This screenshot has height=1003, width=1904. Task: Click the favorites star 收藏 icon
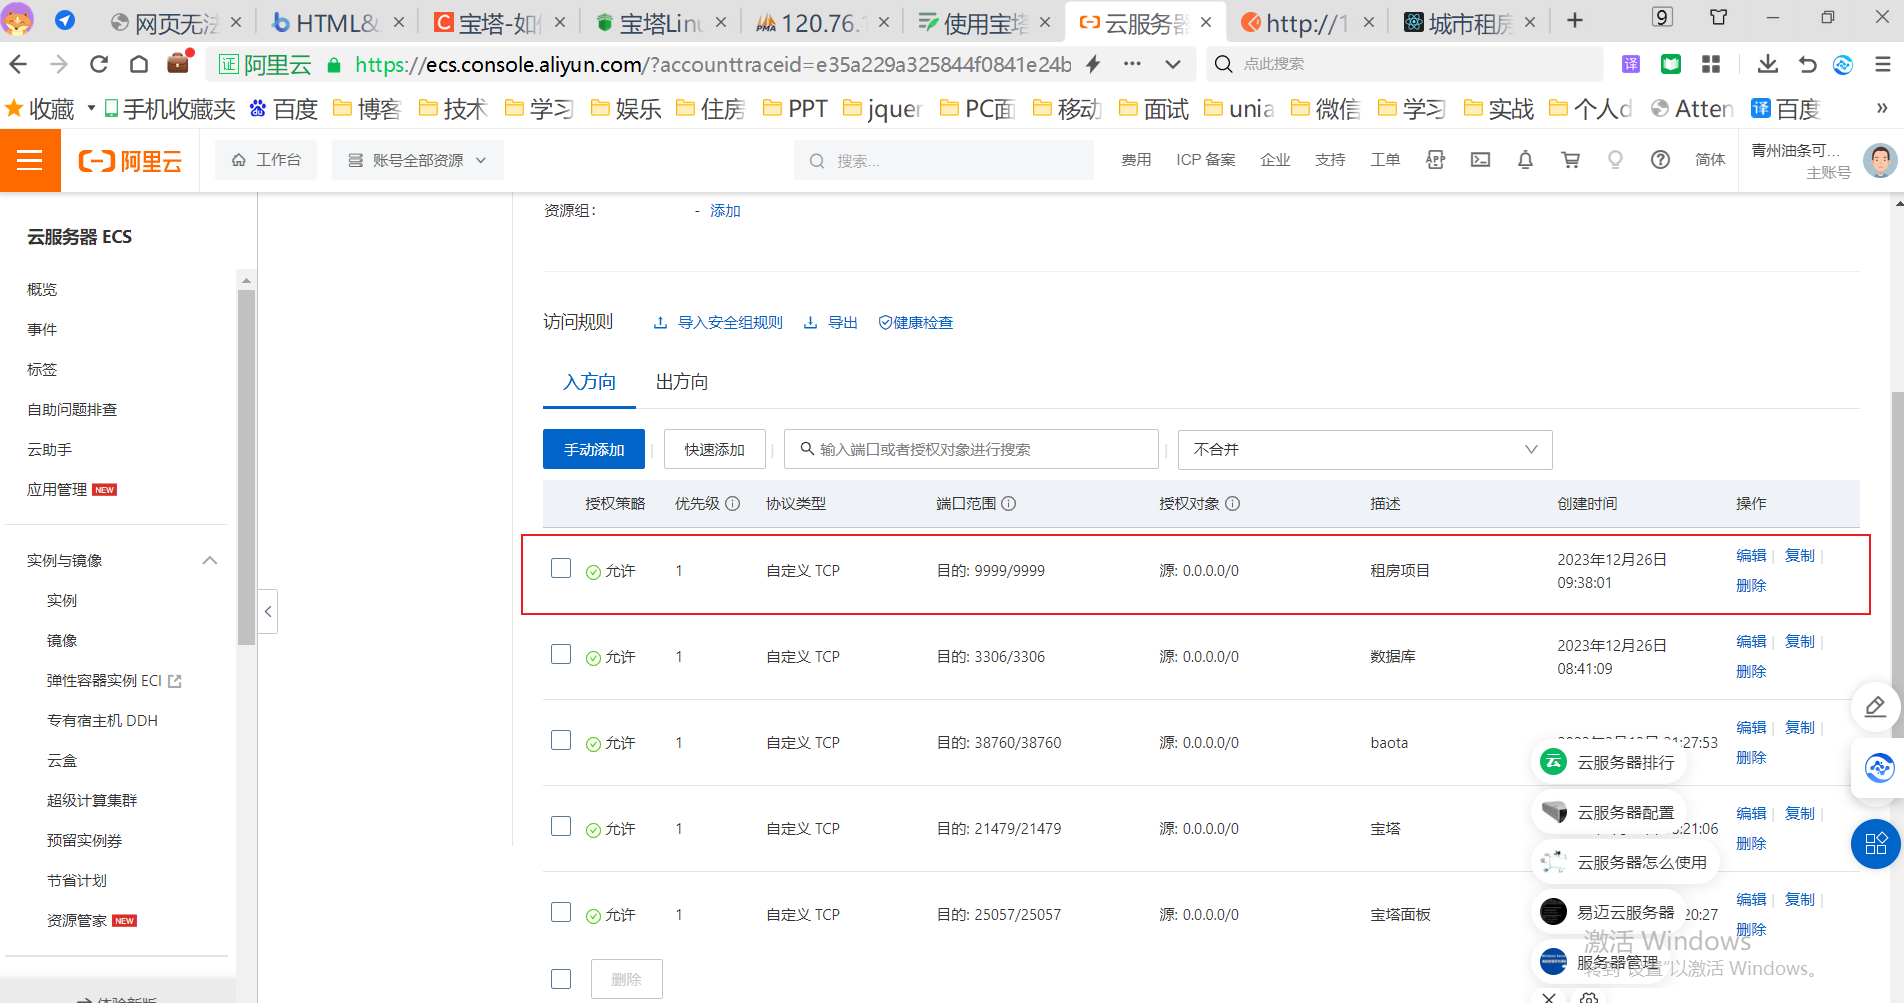coord(14,108)
